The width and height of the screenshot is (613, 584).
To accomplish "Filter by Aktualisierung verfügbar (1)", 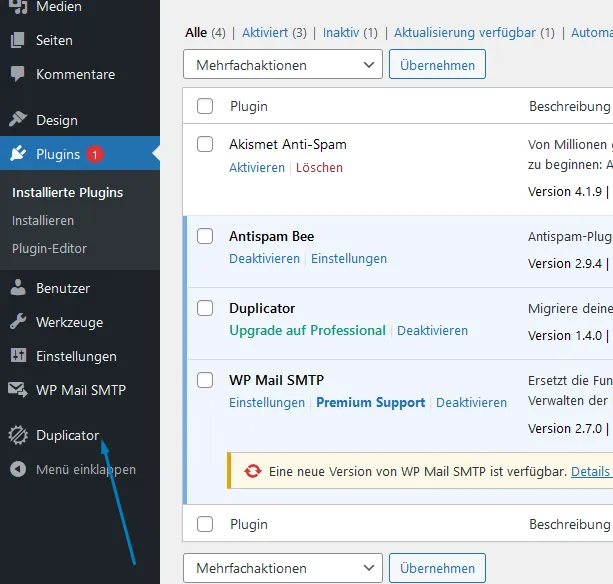I will point(474,33).
